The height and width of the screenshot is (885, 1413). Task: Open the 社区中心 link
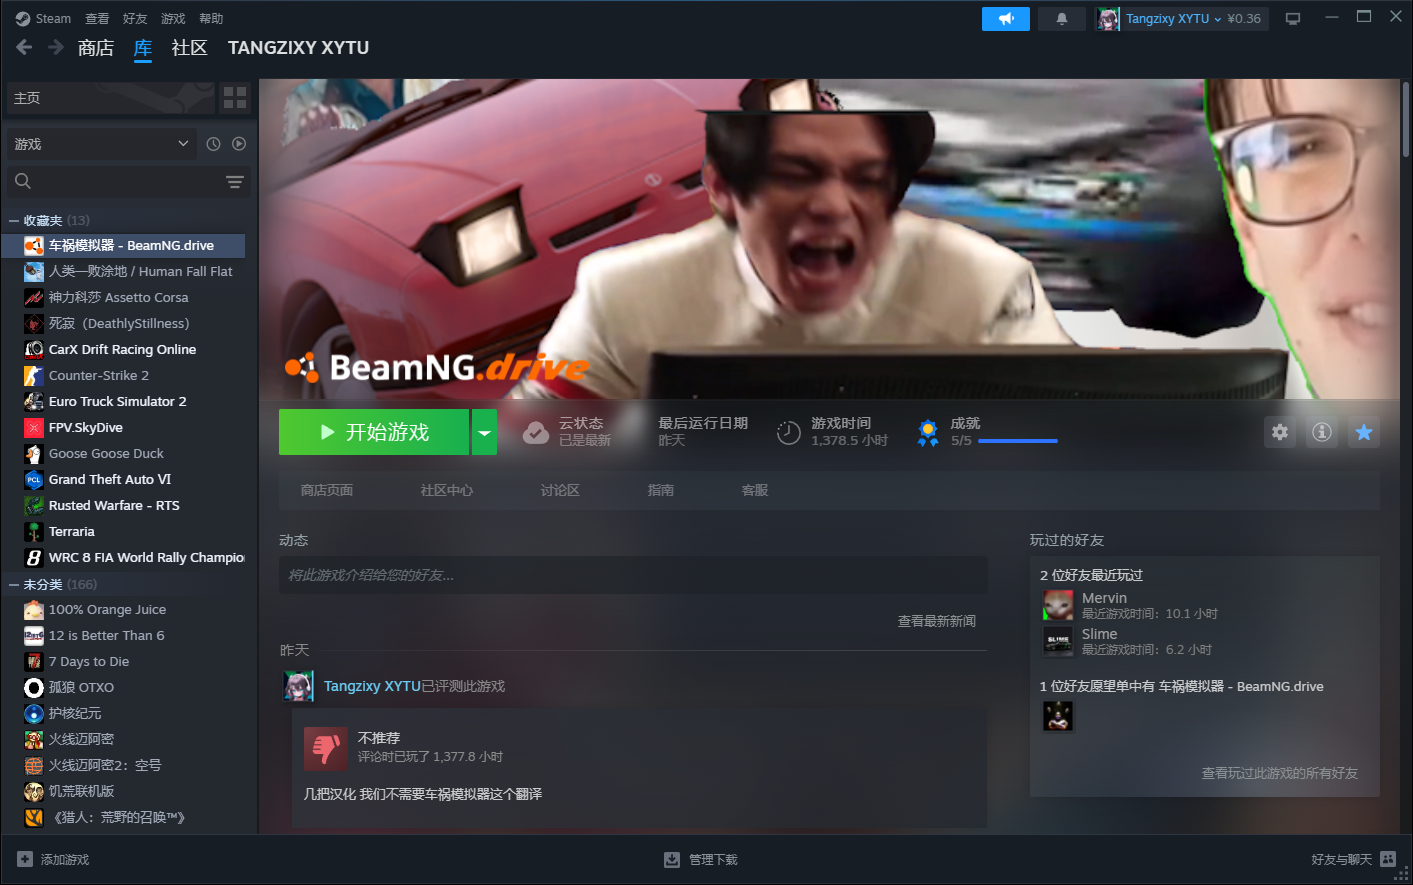click(447, 490)
